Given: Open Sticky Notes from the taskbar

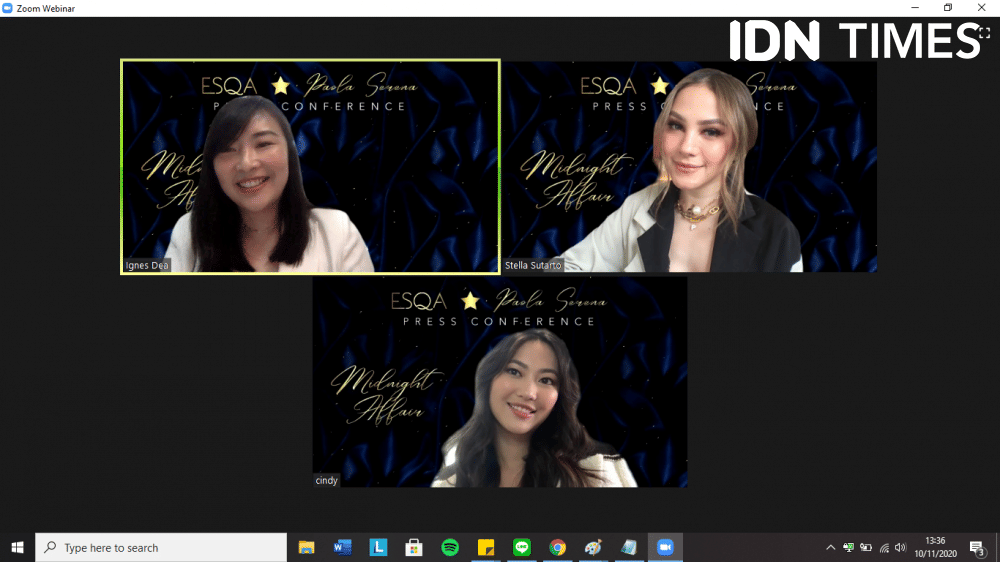Looking at the screenshot, I should point(486,547).
